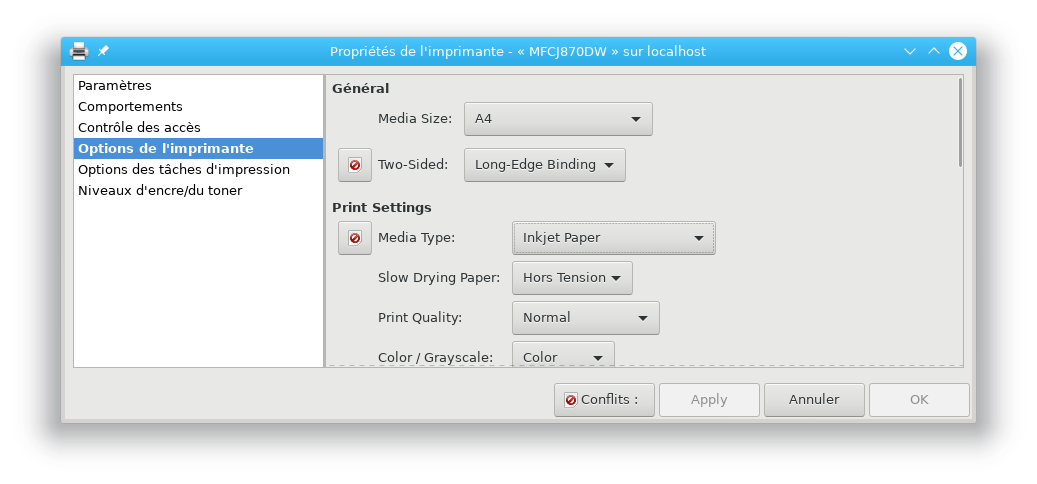Select Options des tâches d'impression

click(198, 169)
